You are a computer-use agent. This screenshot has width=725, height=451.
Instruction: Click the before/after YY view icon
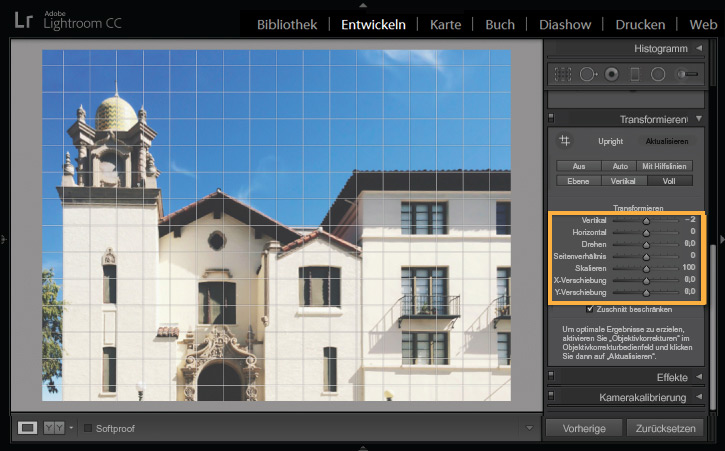pyautogui.click(x=54, y=428)
